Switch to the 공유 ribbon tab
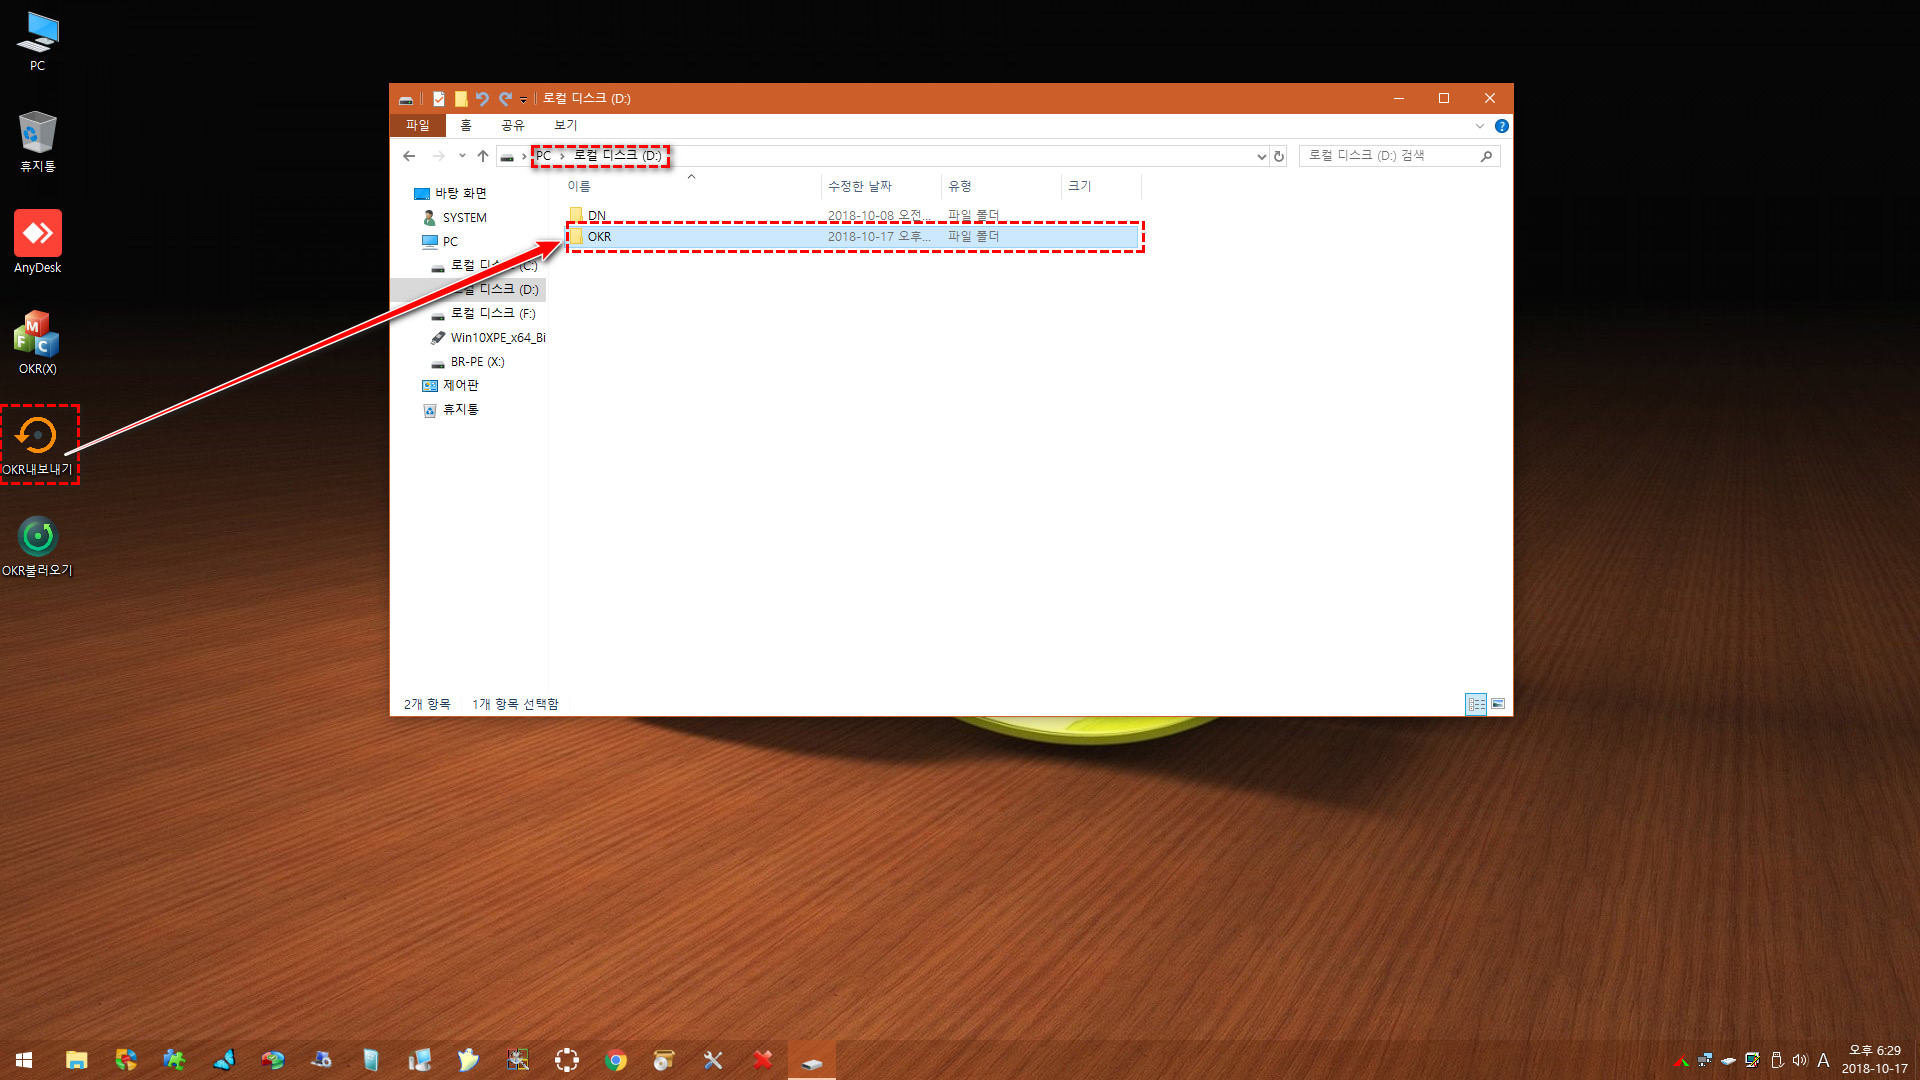The height and width of the screenshot is (1080, 1920). (x=513, y=125)
